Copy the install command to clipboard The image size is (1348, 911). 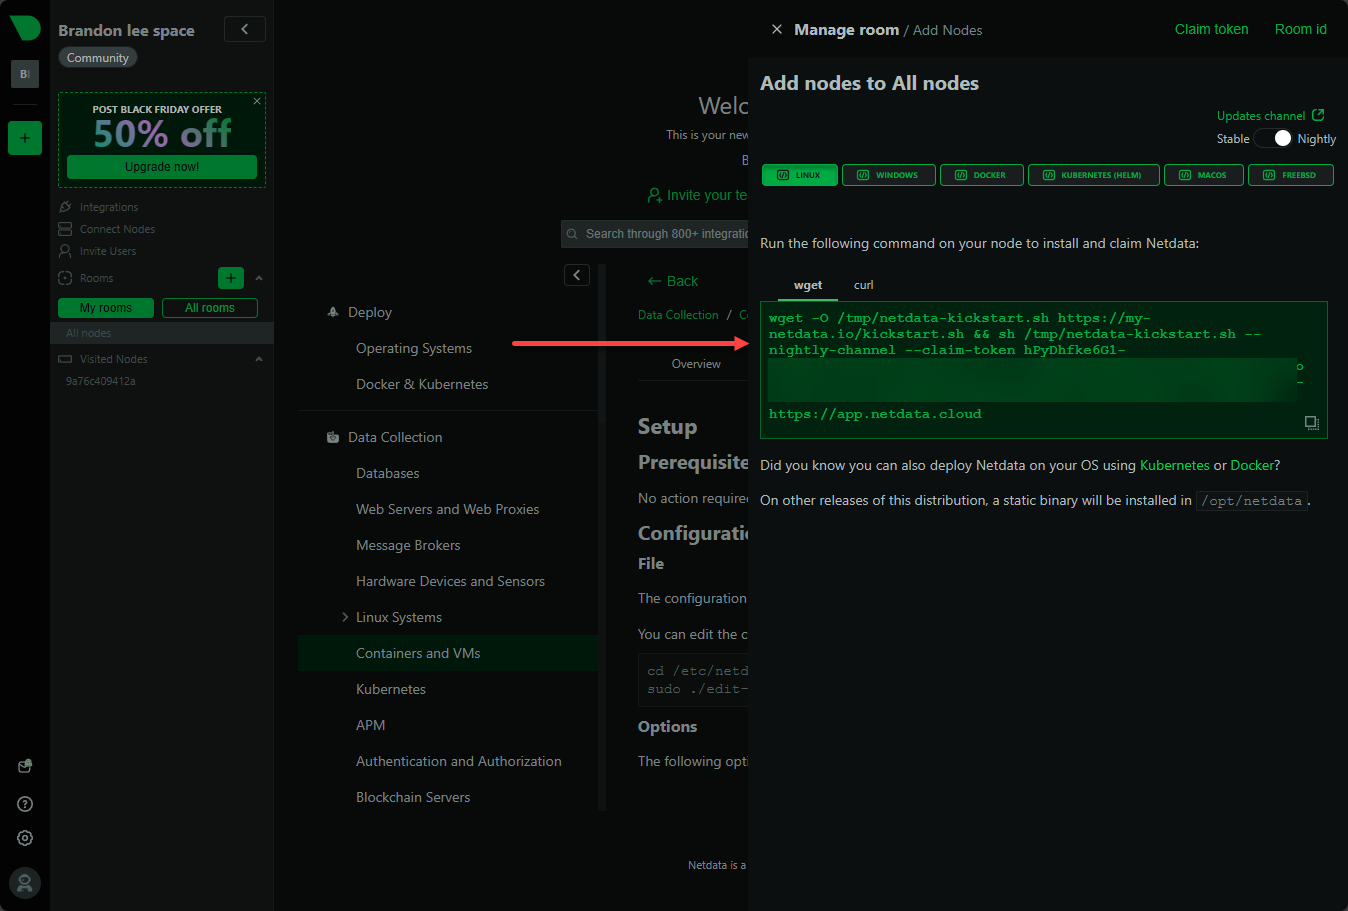[1311, 423]
